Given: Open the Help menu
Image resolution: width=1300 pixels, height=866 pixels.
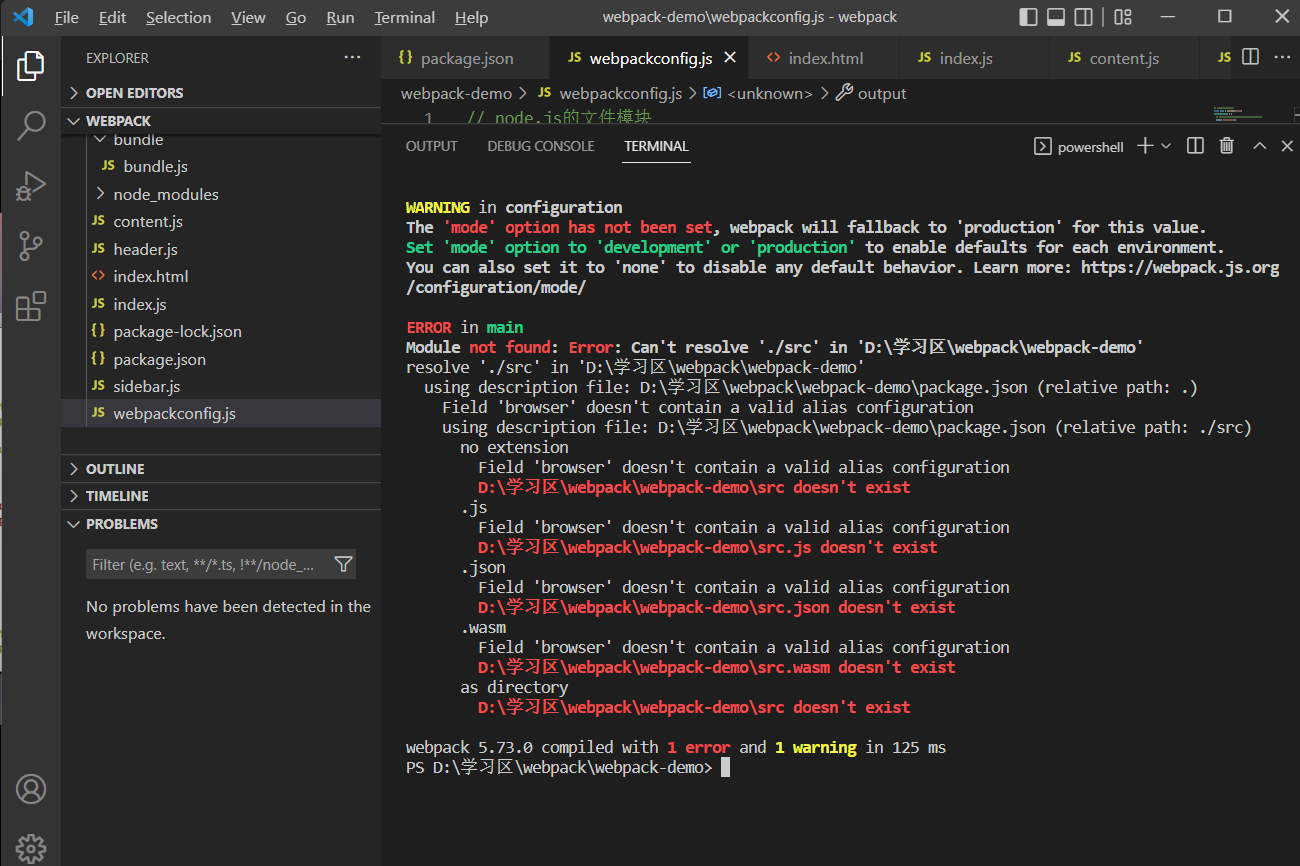Looking at the screenshot, I should (x=472, y=18).
